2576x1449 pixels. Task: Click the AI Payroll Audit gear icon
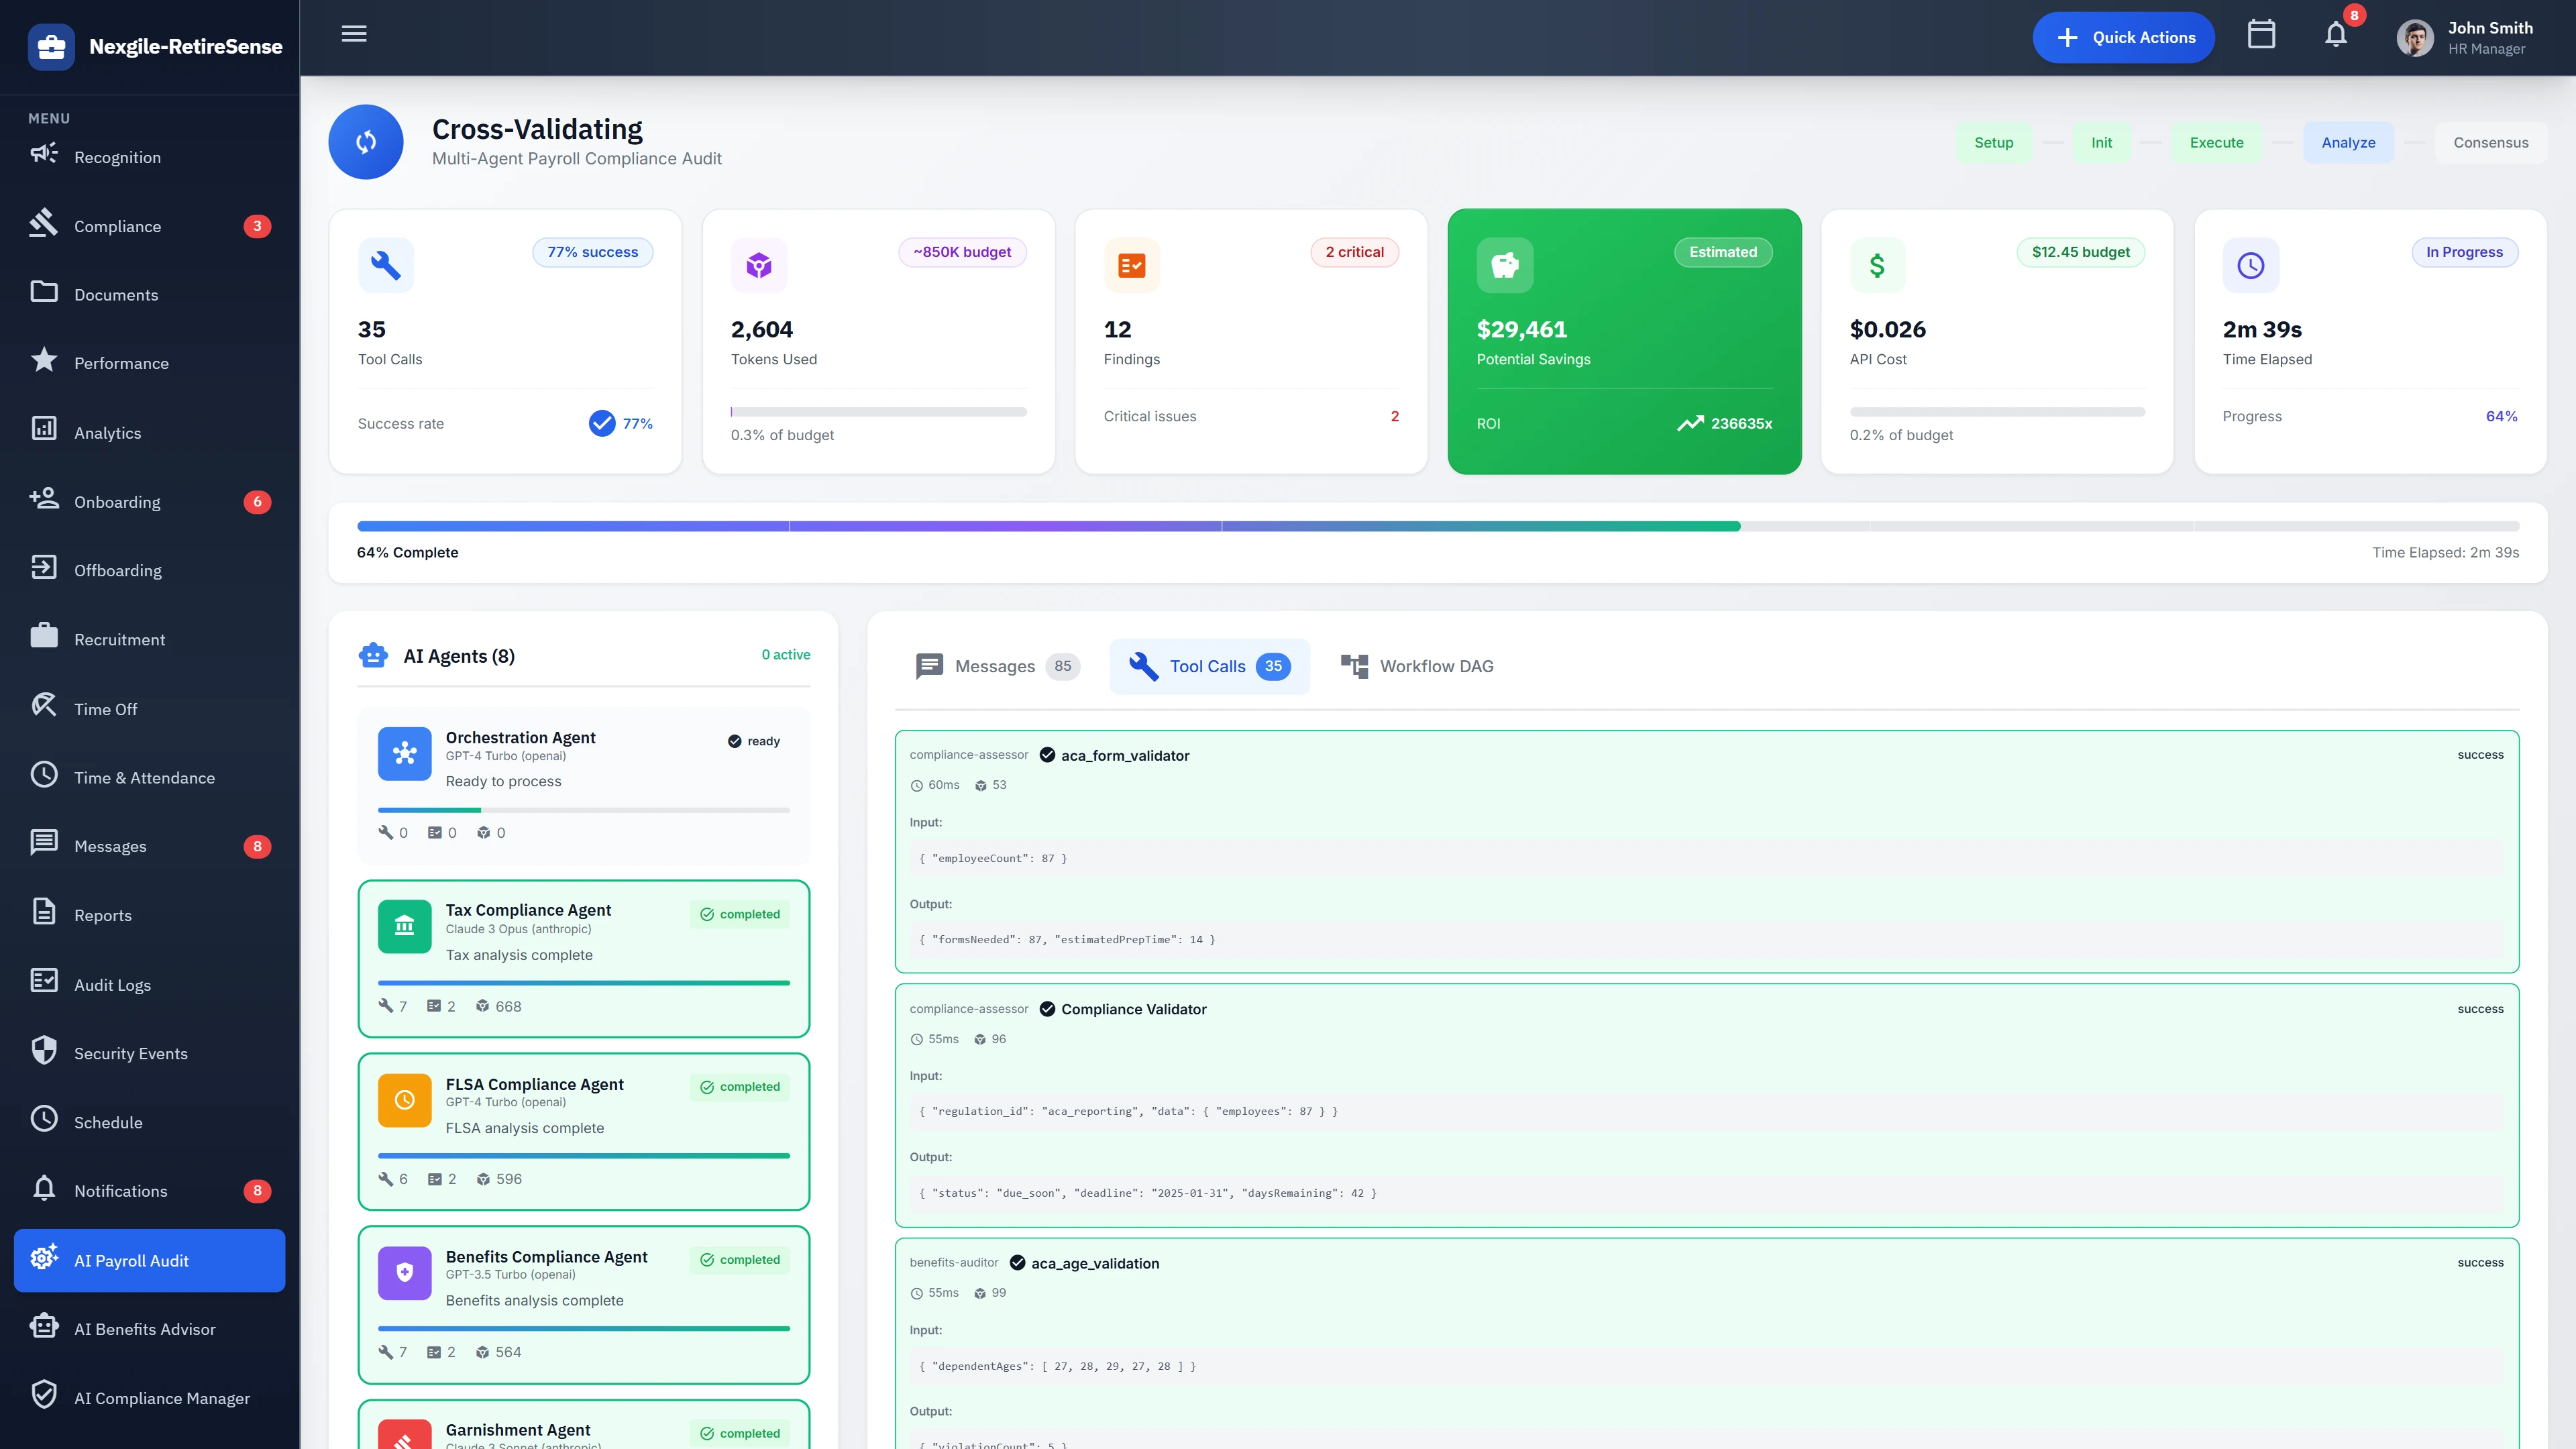point(43,1260)
